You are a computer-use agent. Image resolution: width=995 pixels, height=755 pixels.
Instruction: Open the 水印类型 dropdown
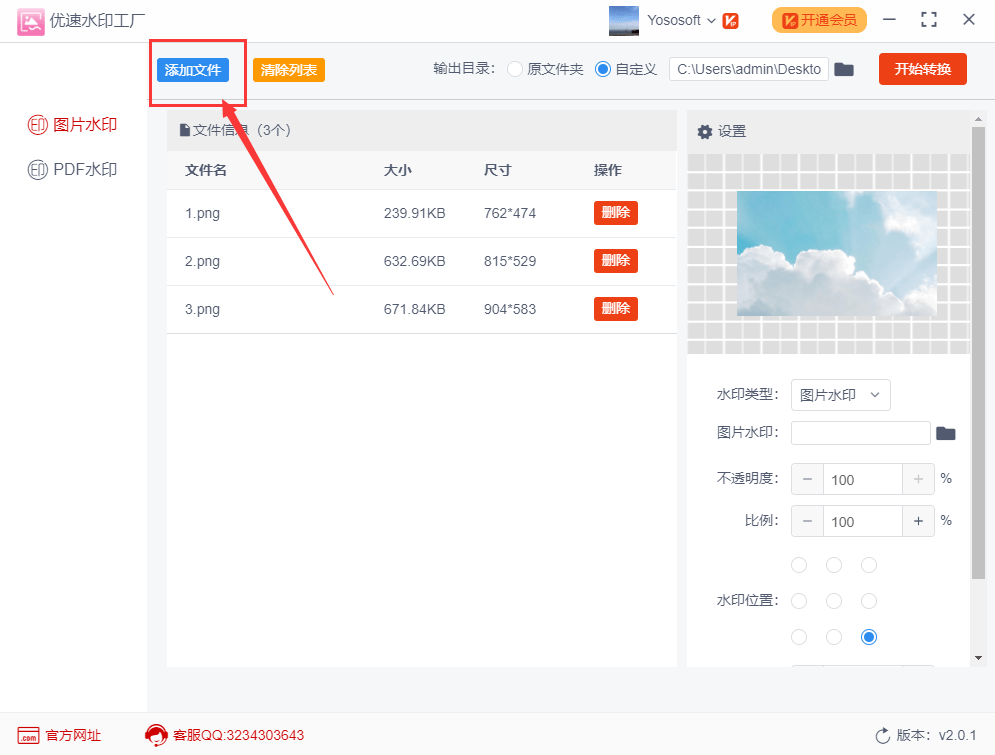coord(840,395)
